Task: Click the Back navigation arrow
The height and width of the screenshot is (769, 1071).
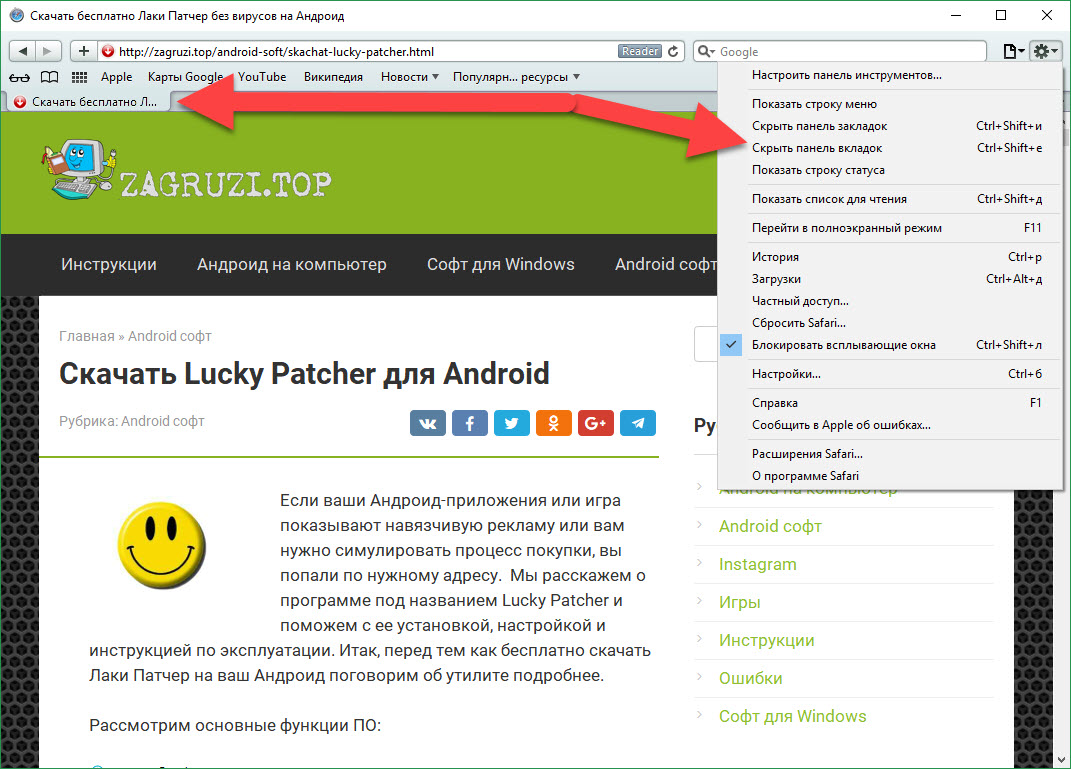Action: pos(23,51)
